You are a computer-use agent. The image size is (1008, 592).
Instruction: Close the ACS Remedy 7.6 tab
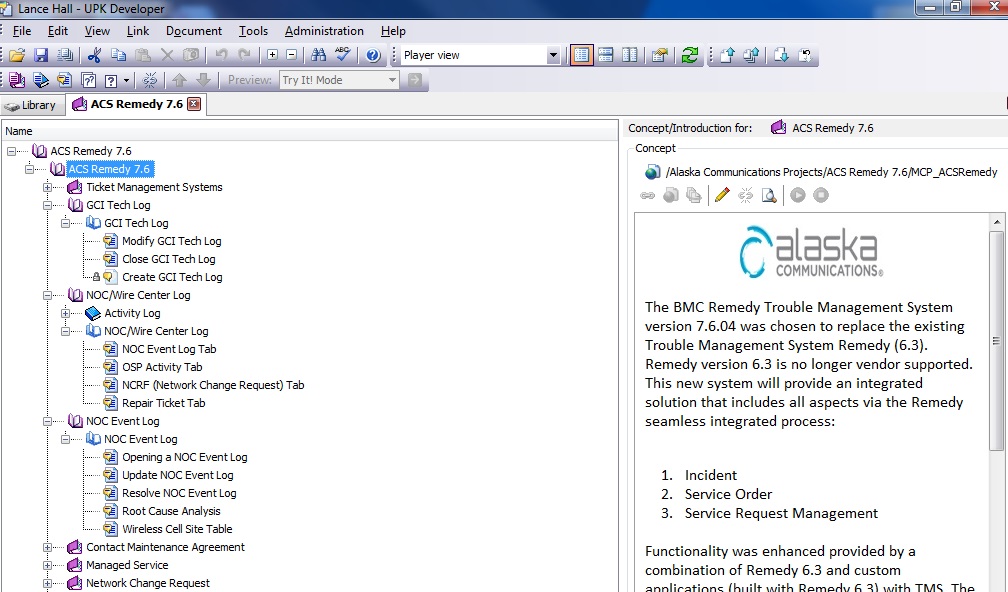click(x=194, y=104)
